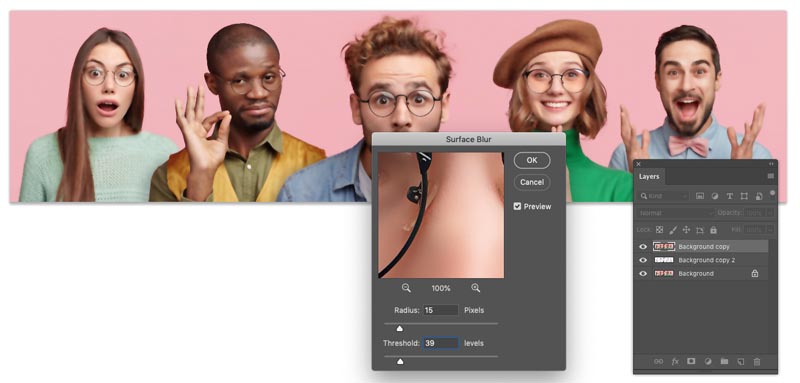Viewport: 800px width, 383px height.
Task: Open the Layers panel options menu
Action: click(770, 176)
